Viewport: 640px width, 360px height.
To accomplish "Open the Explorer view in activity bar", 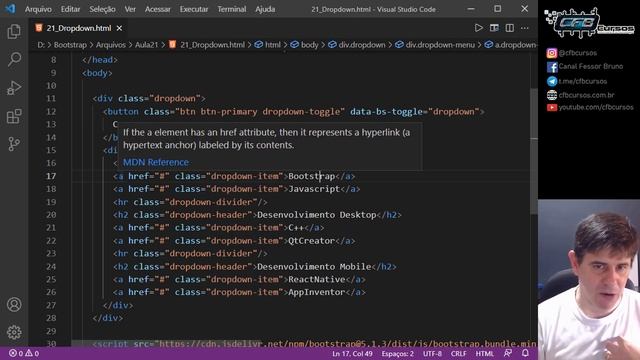I will [x=14, y=31].
